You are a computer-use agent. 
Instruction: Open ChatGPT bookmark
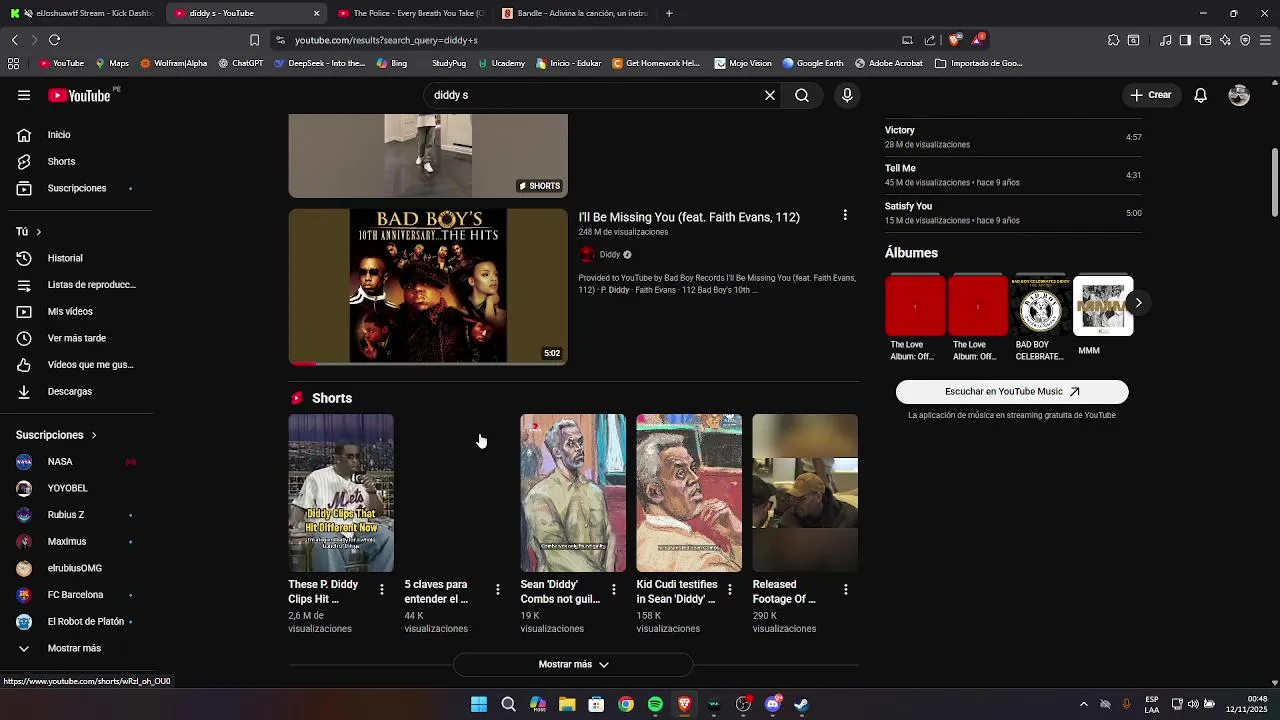pyautogui.click(x=240, y=63)
